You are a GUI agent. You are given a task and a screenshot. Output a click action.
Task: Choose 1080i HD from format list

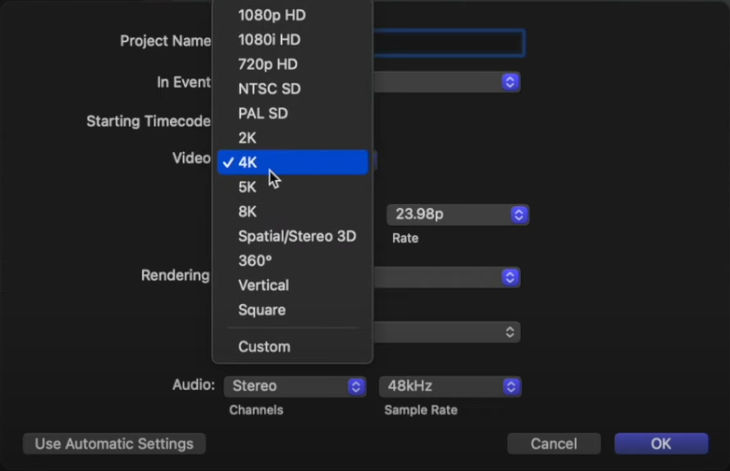pyautogui.click(x=269, y=40)
